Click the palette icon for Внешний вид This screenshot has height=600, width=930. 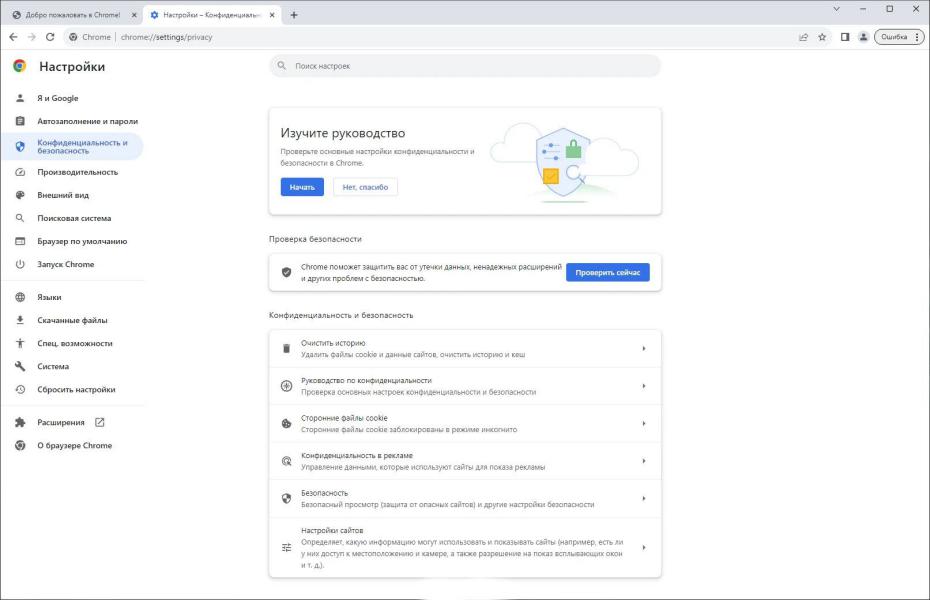[20, 195]
